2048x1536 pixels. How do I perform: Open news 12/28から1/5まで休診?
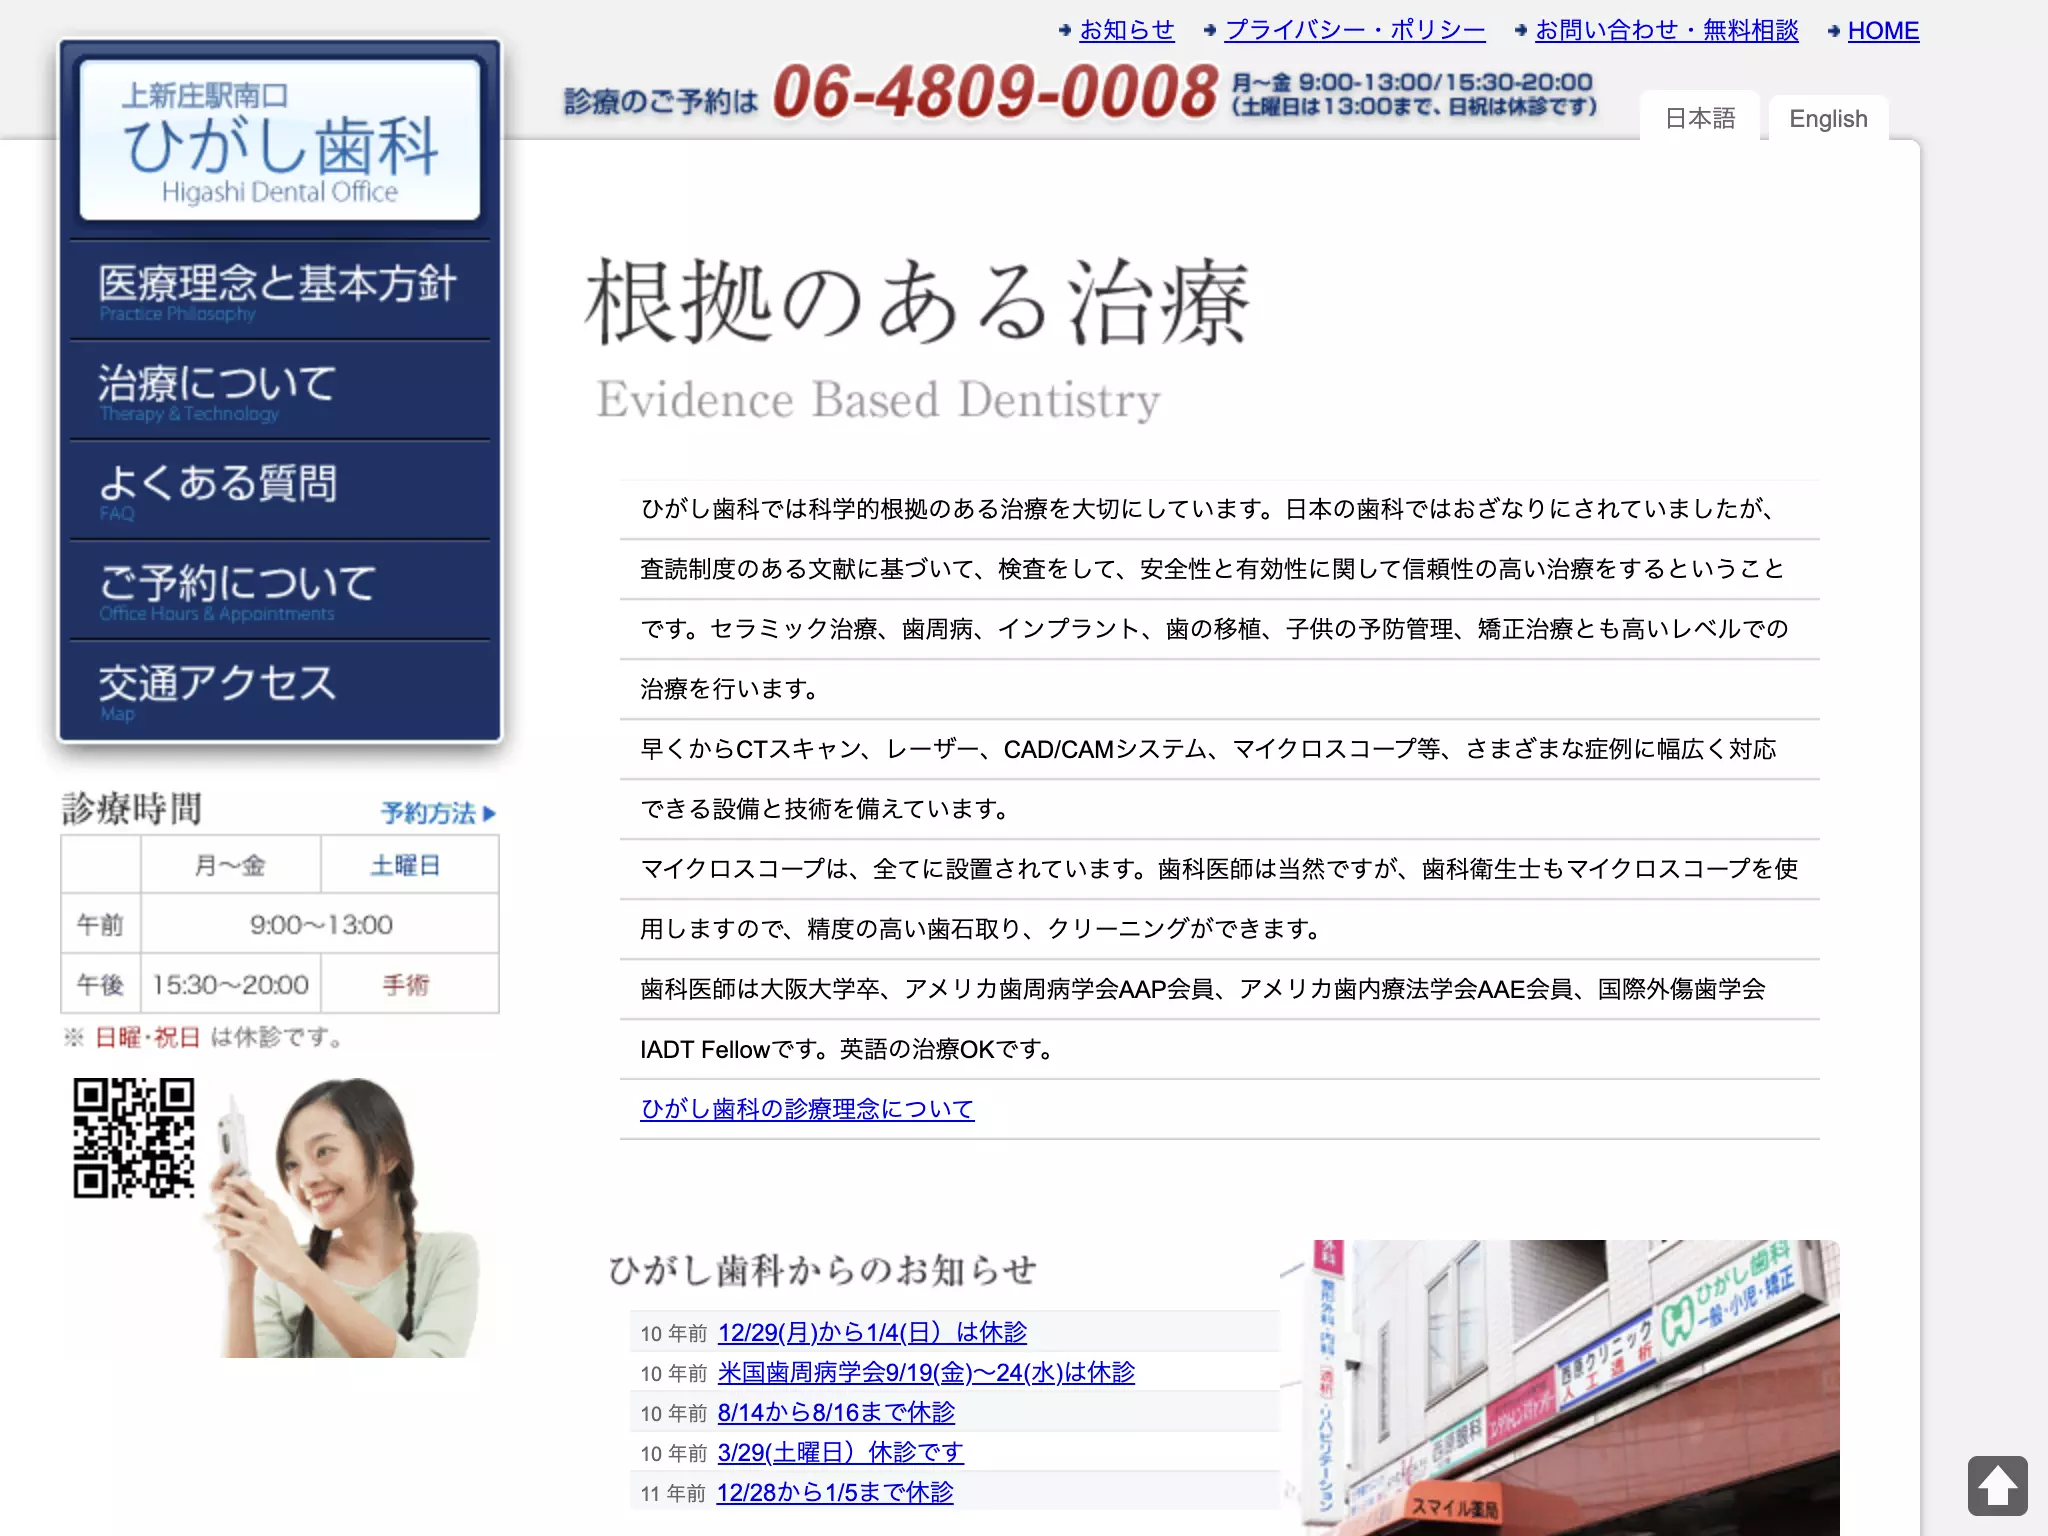tap(835, 1492)
